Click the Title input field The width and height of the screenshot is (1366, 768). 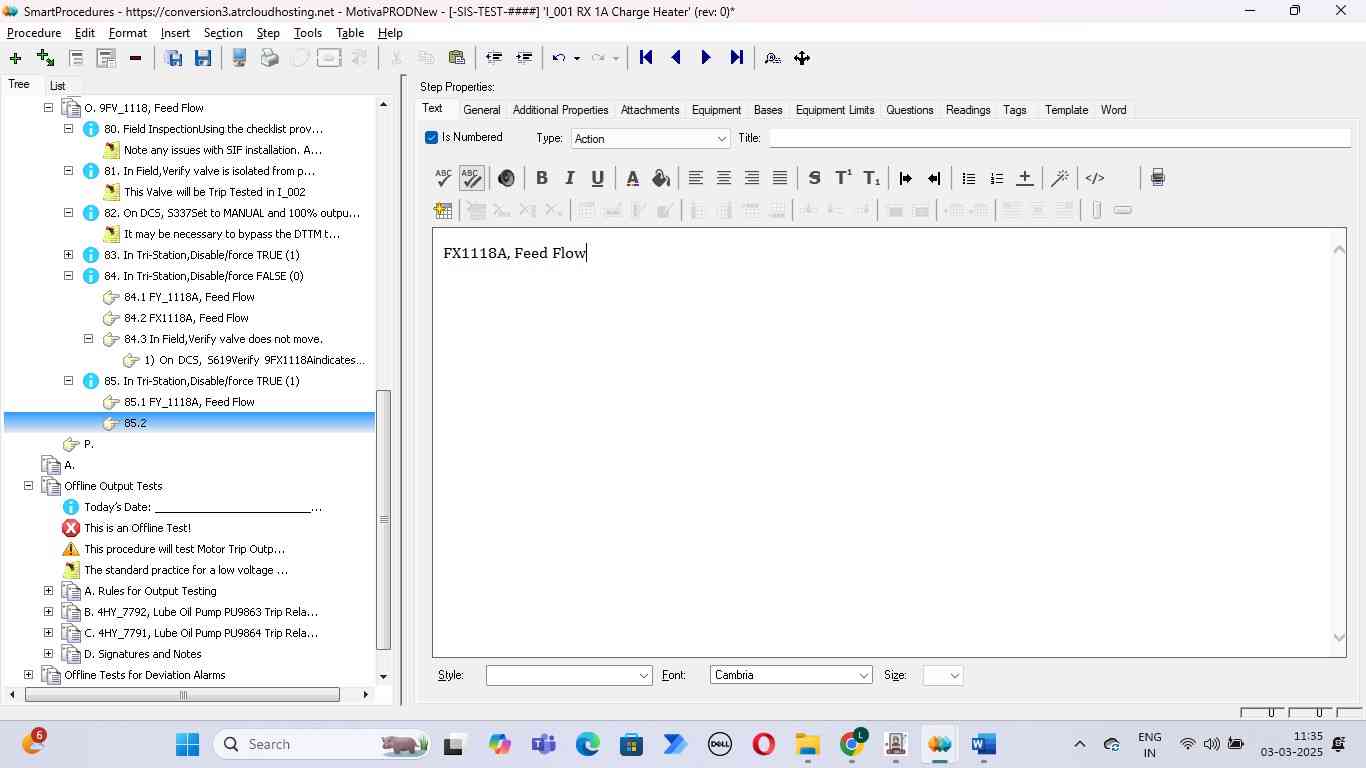pyautogui.click(x=1060, y=138)
